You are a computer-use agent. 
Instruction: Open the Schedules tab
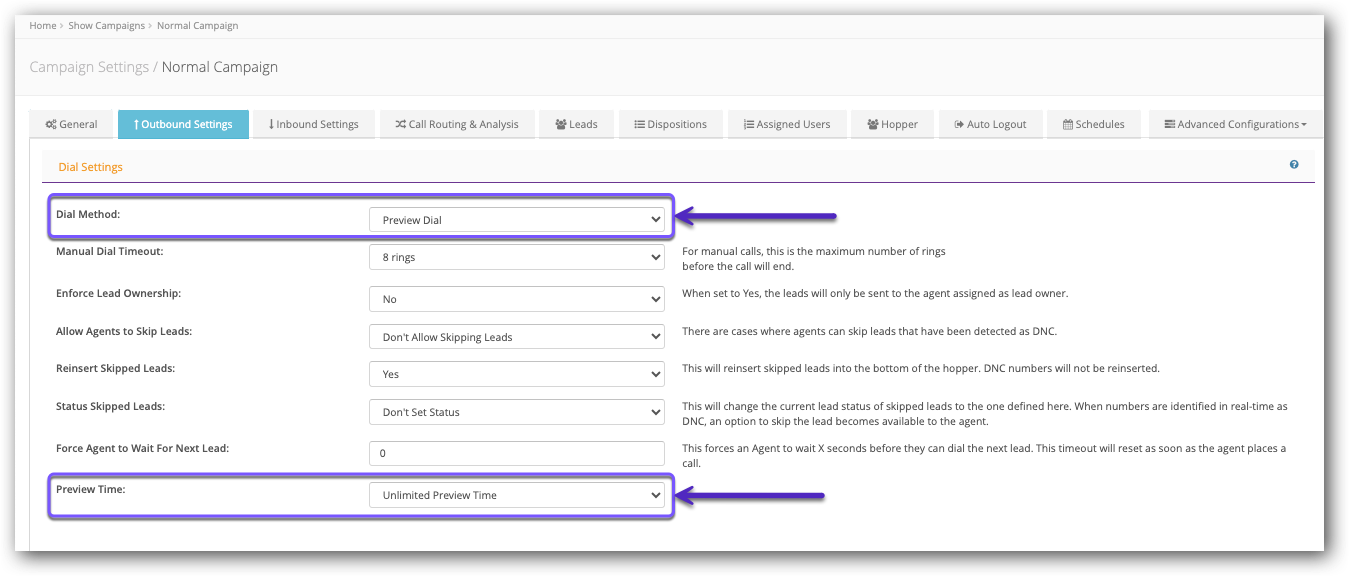pos(1093,124)
